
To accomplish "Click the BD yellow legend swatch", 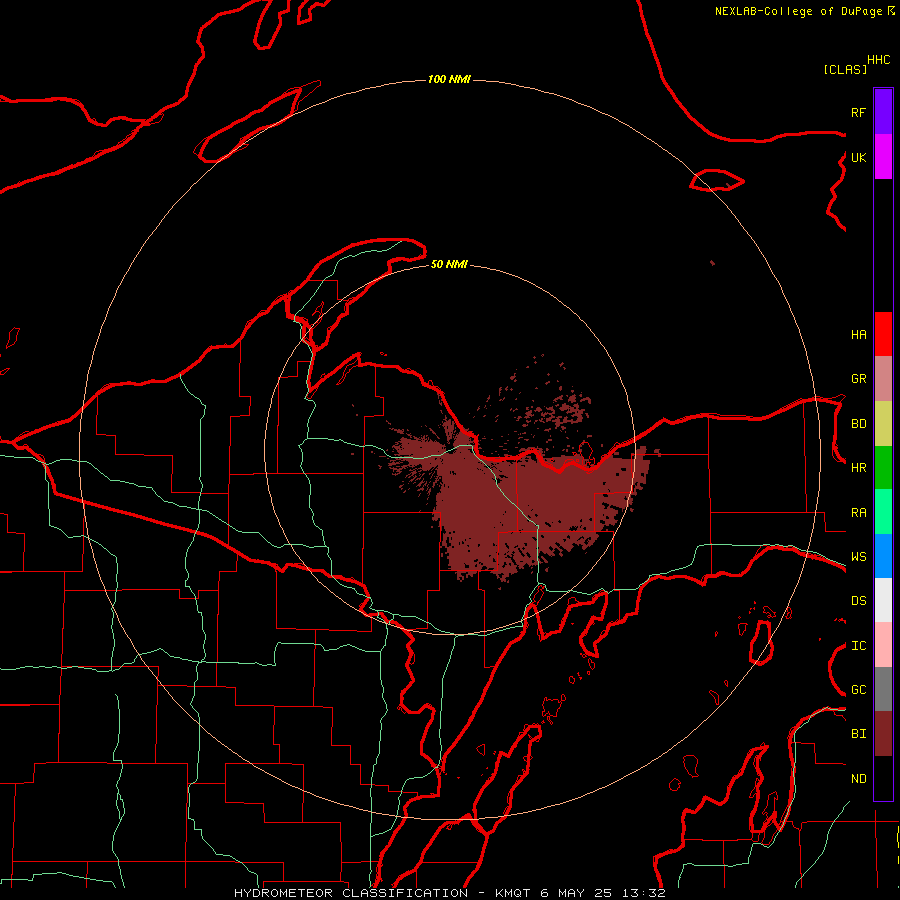I will coord(883,424).
